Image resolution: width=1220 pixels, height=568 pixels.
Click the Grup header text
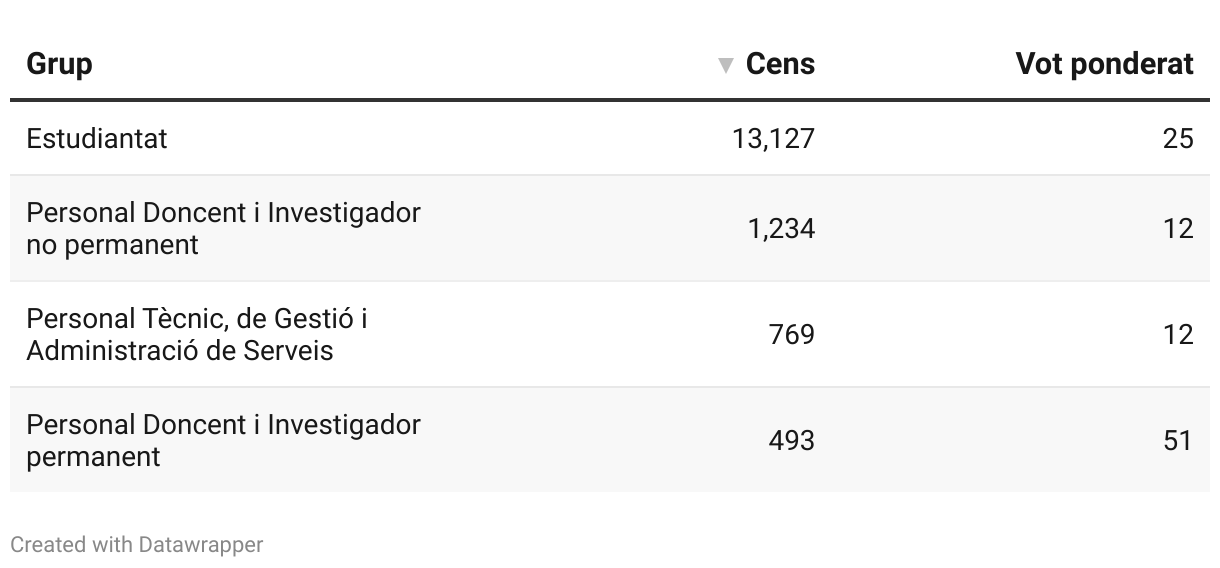(59, 64)
